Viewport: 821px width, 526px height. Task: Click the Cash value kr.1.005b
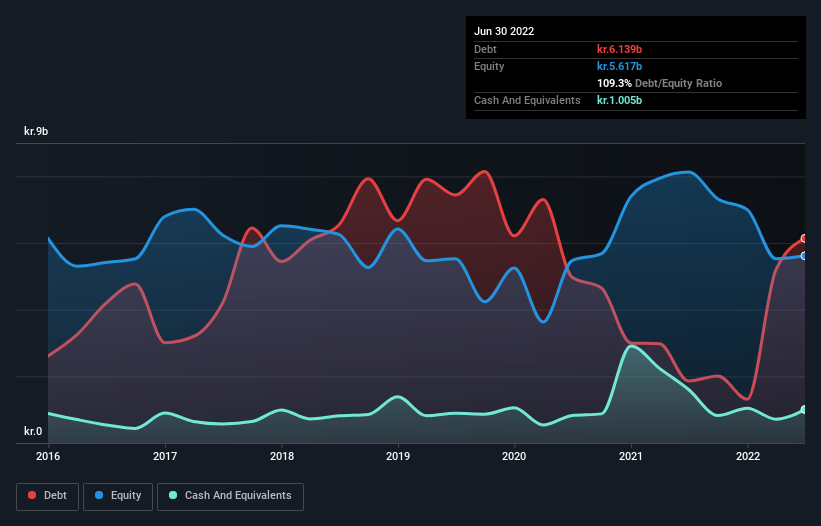tap(619, 100)
